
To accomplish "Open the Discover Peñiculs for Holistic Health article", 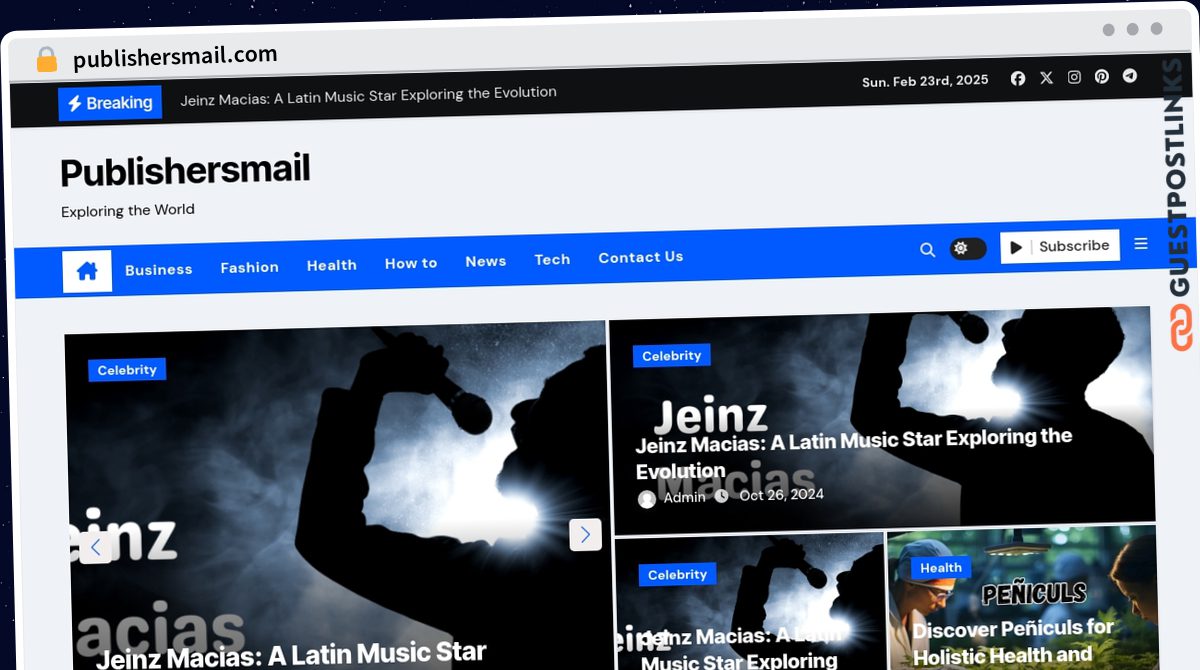I will point(1012,642).
